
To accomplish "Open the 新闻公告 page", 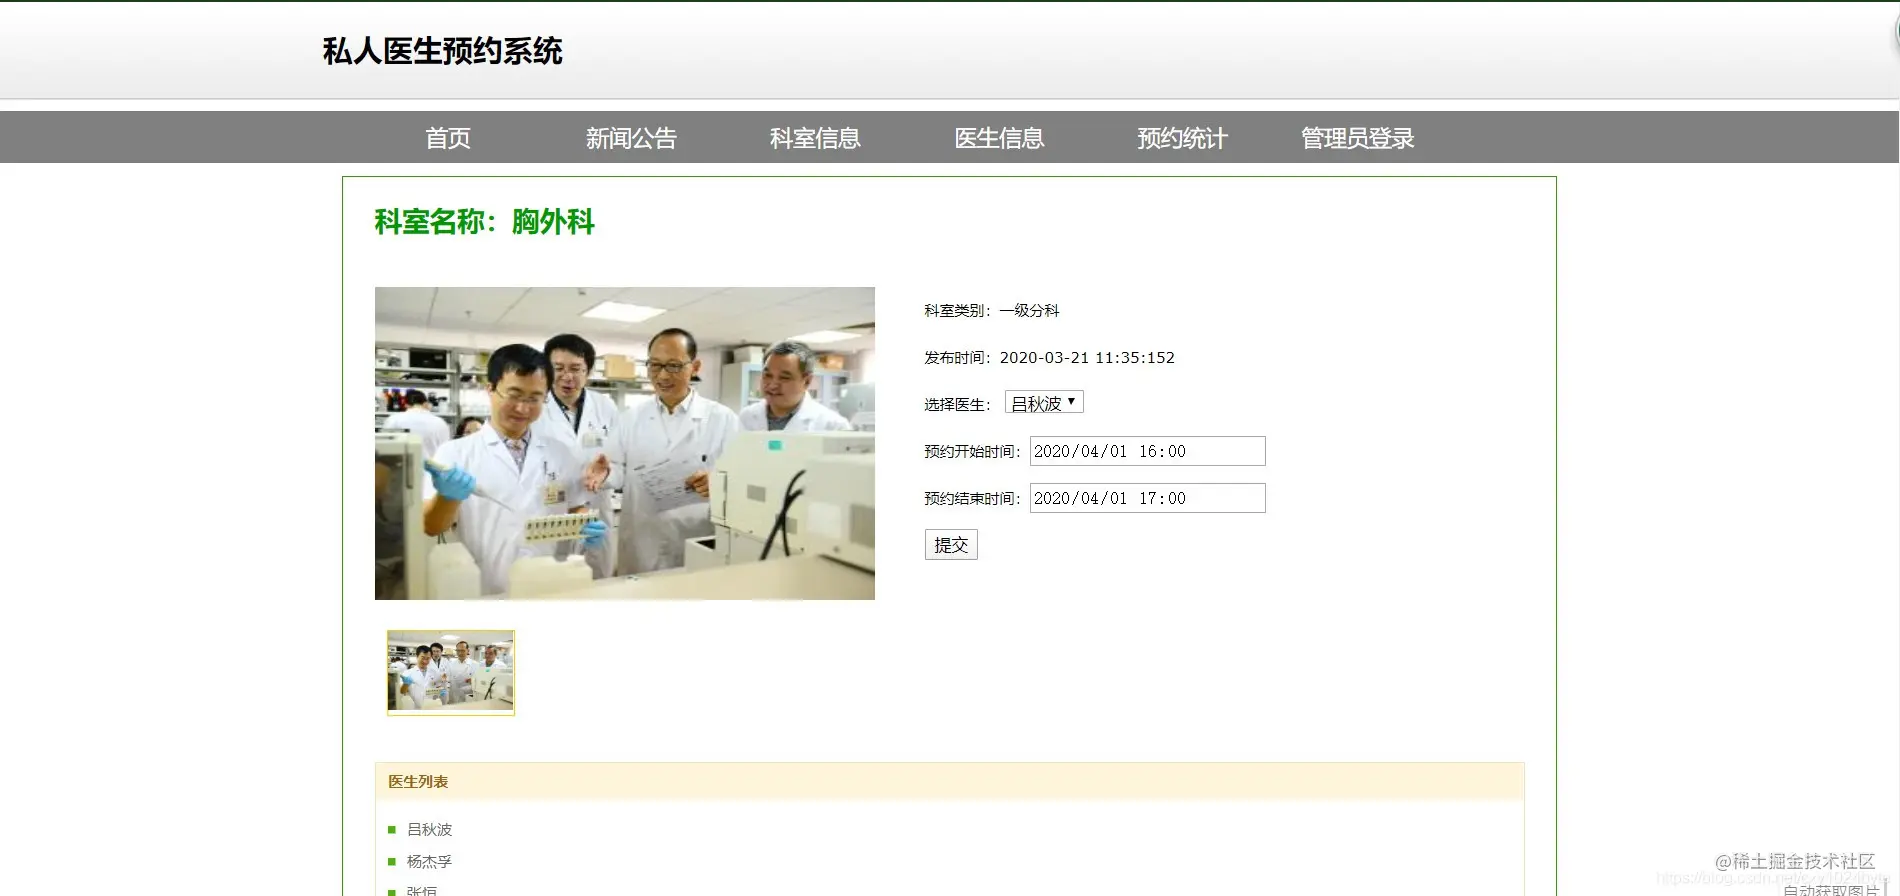I will pos(631,138).
